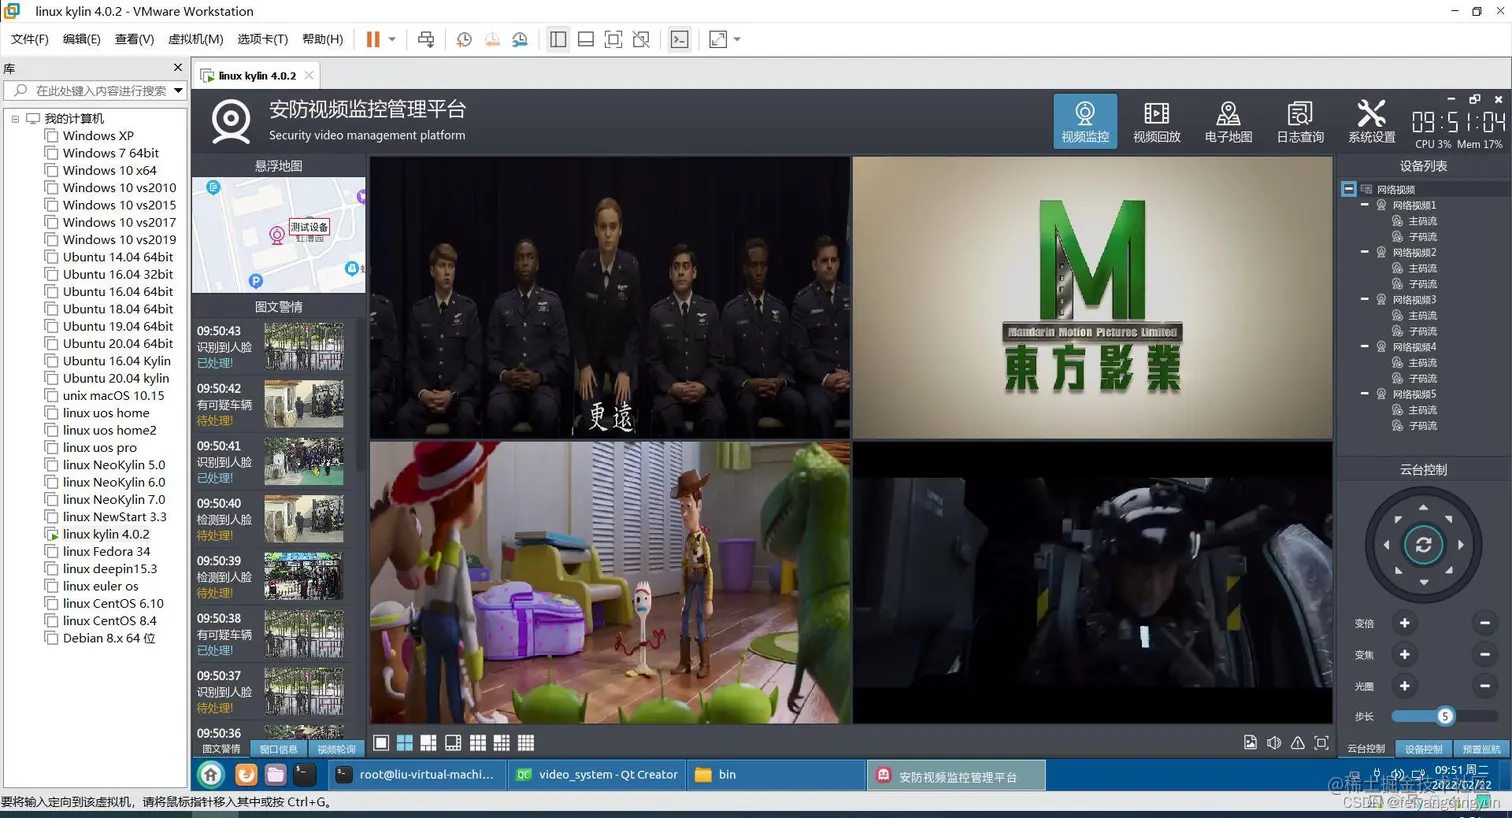Tilt PTZ camera down arrow

(x=1423, y=582)
